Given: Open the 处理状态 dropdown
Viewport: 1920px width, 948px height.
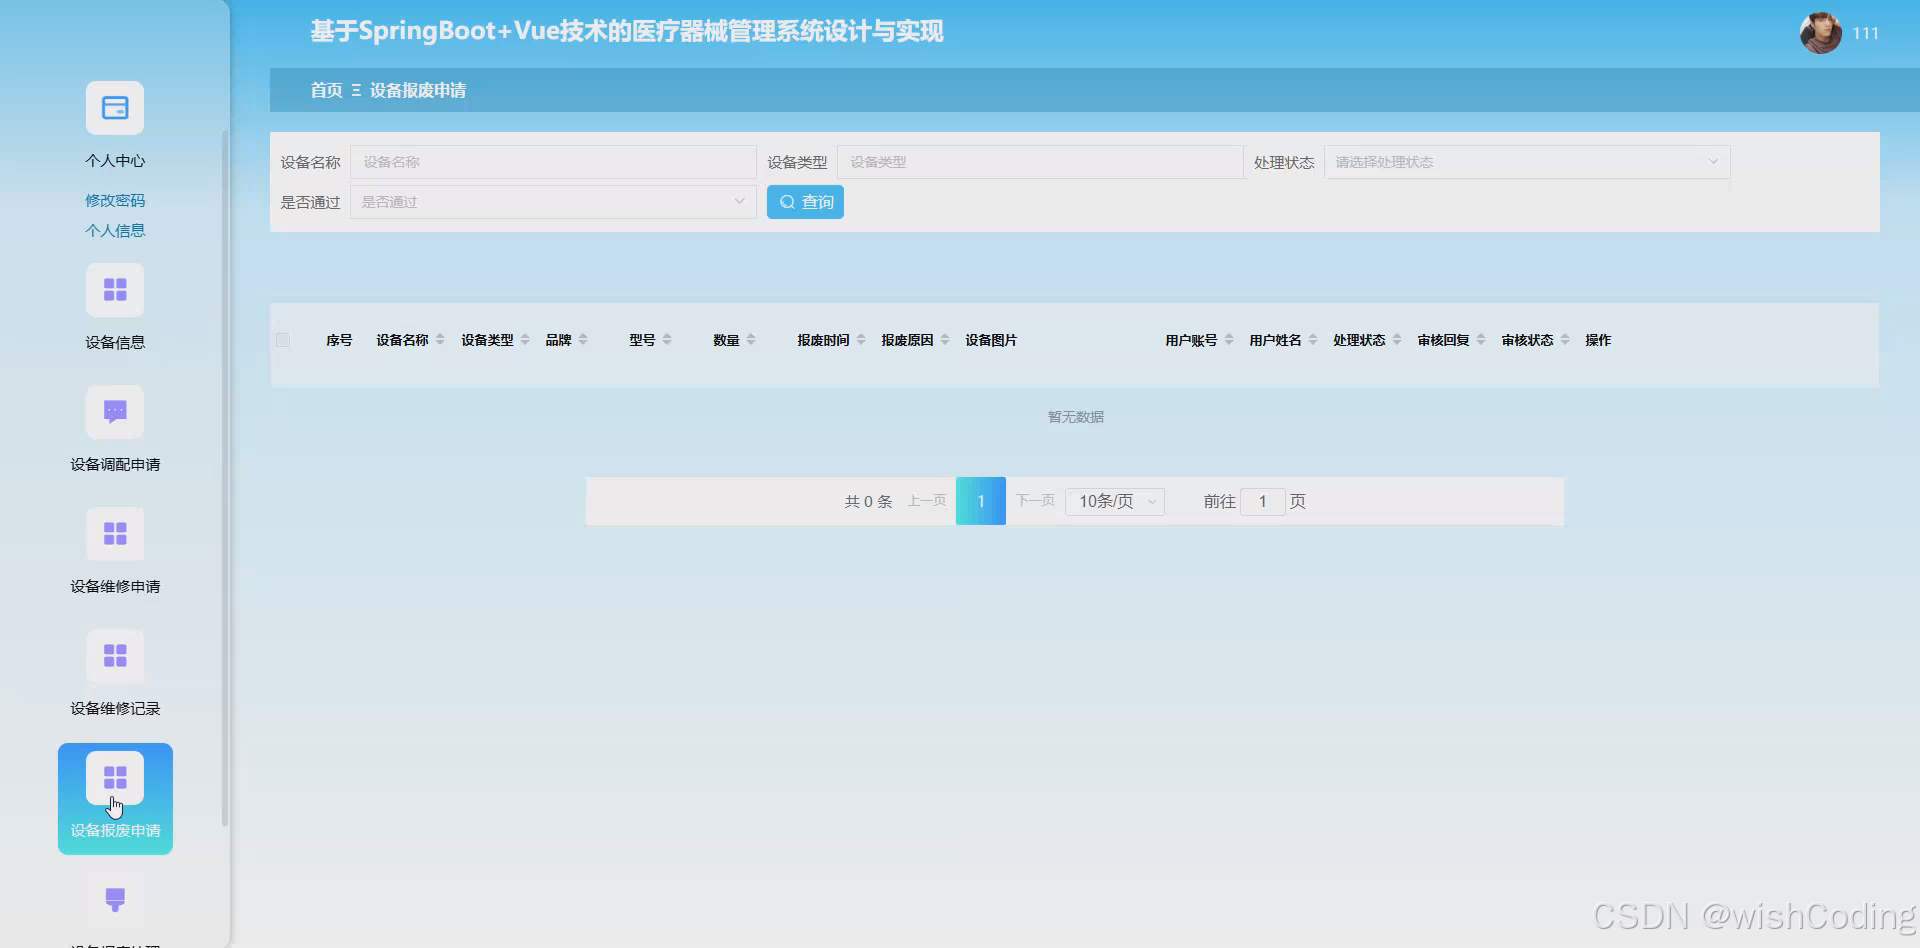Looking at the screenshot, I should 1525,161.
